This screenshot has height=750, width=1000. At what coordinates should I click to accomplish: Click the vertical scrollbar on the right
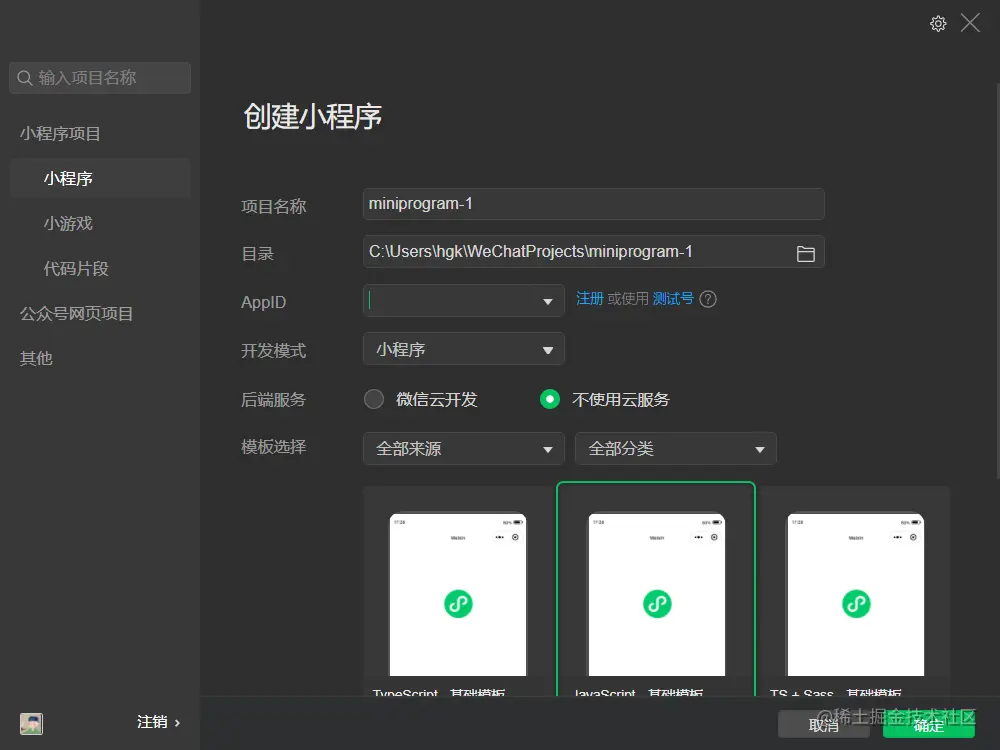tap(997, 281)
